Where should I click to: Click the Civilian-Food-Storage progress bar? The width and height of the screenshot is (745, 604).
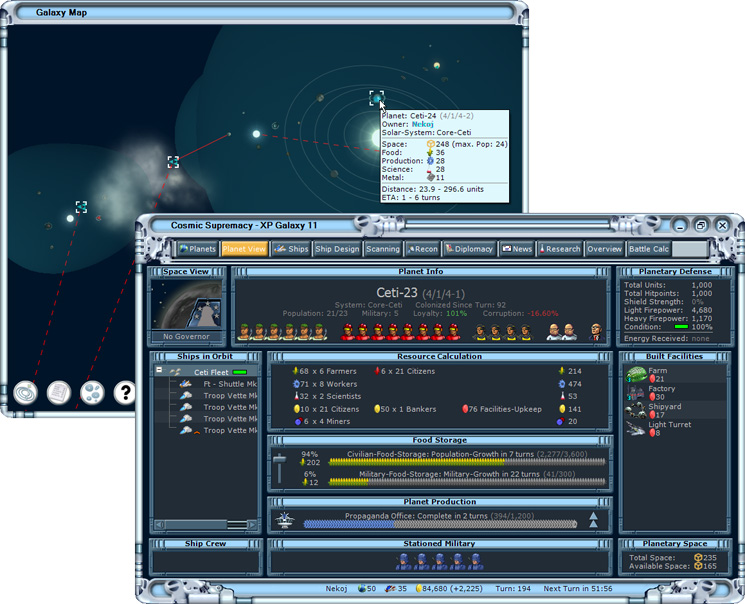tap(467, 462)
